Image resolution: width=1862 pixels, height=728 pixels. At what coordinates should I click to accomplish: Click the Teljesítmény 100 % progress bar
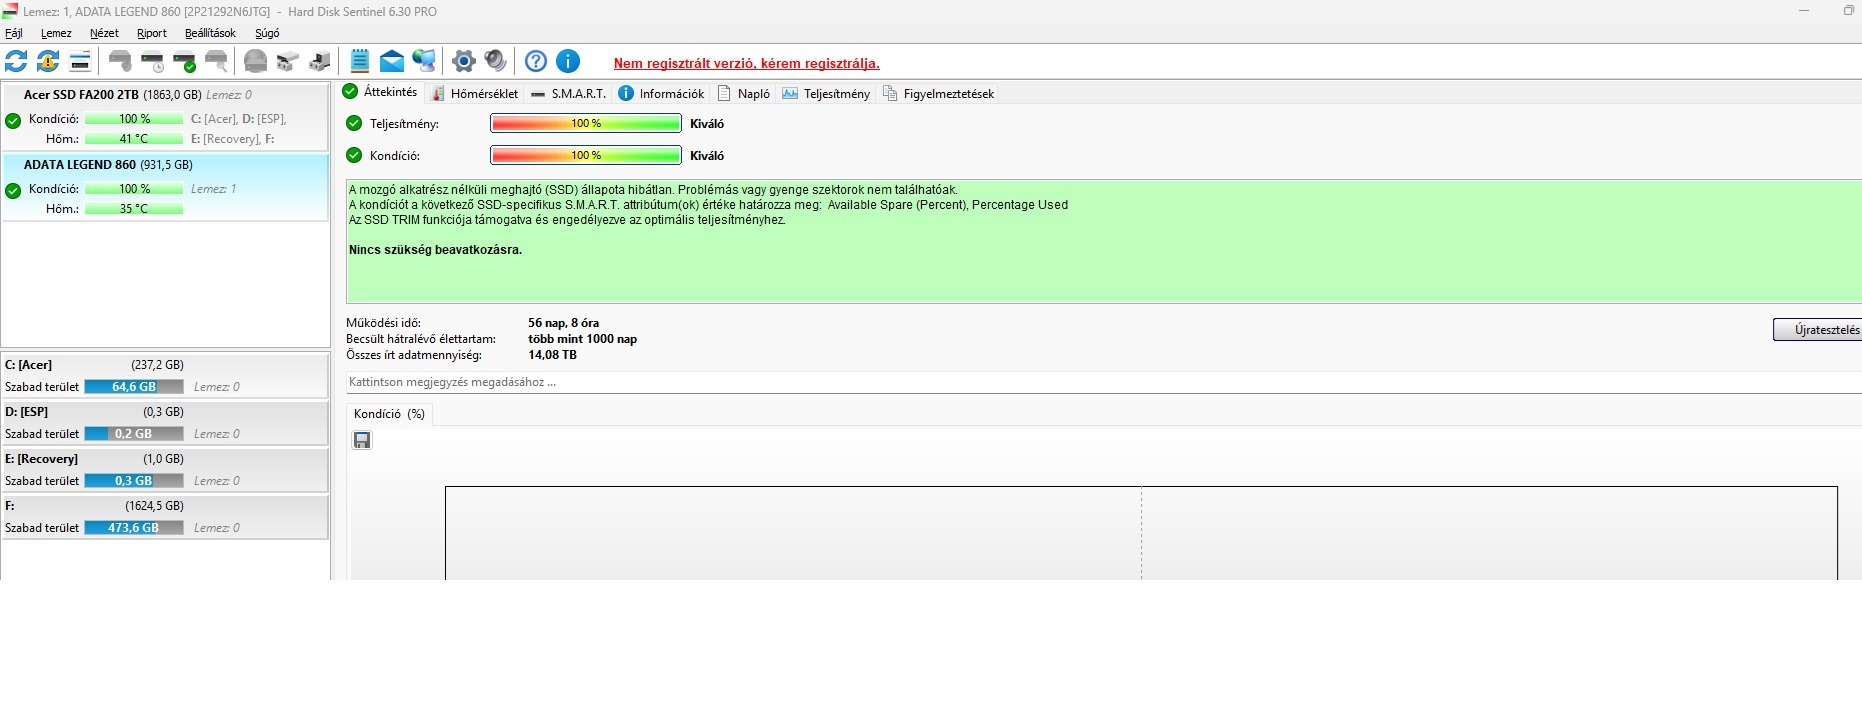(586, 123)
